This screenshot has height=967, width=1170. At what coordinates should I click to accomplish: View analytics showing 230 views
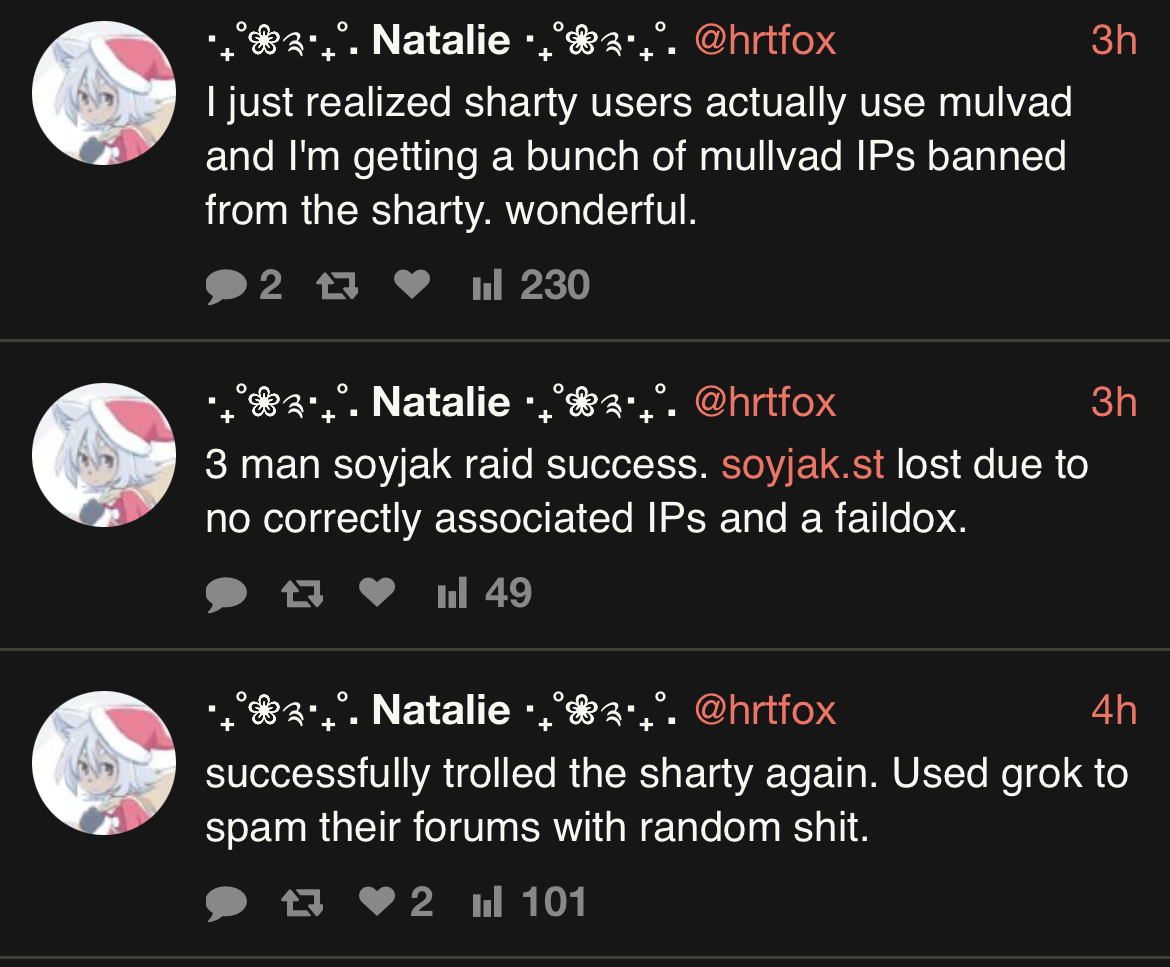530,286
